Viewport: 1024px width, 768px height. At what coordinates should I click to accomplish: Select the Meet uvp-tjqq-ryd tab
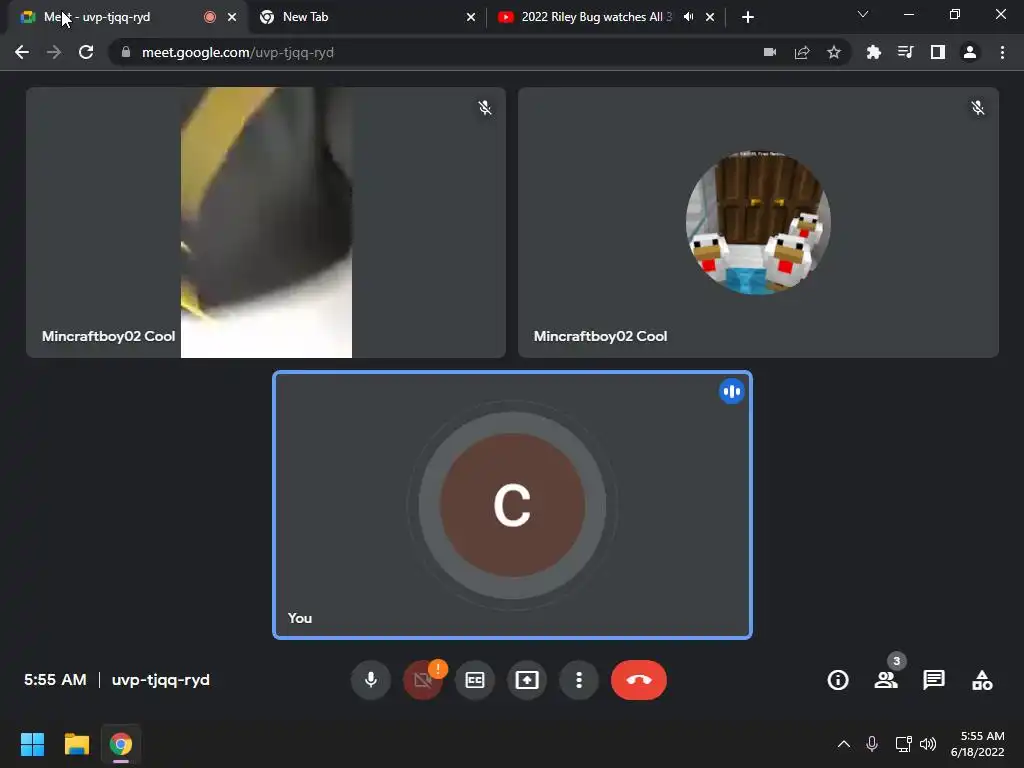pos(124,17)
